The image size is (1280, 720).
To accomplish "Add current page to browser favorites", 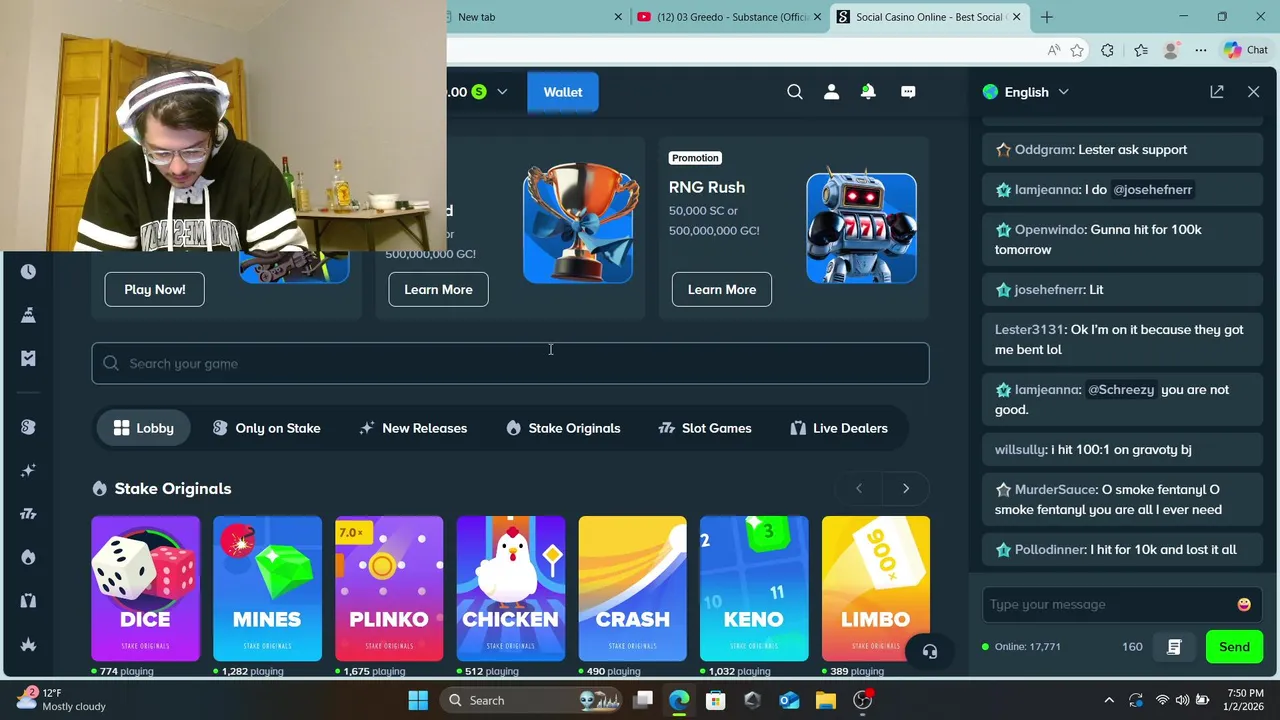I will pyautogui.click(x=1077, y=50).
